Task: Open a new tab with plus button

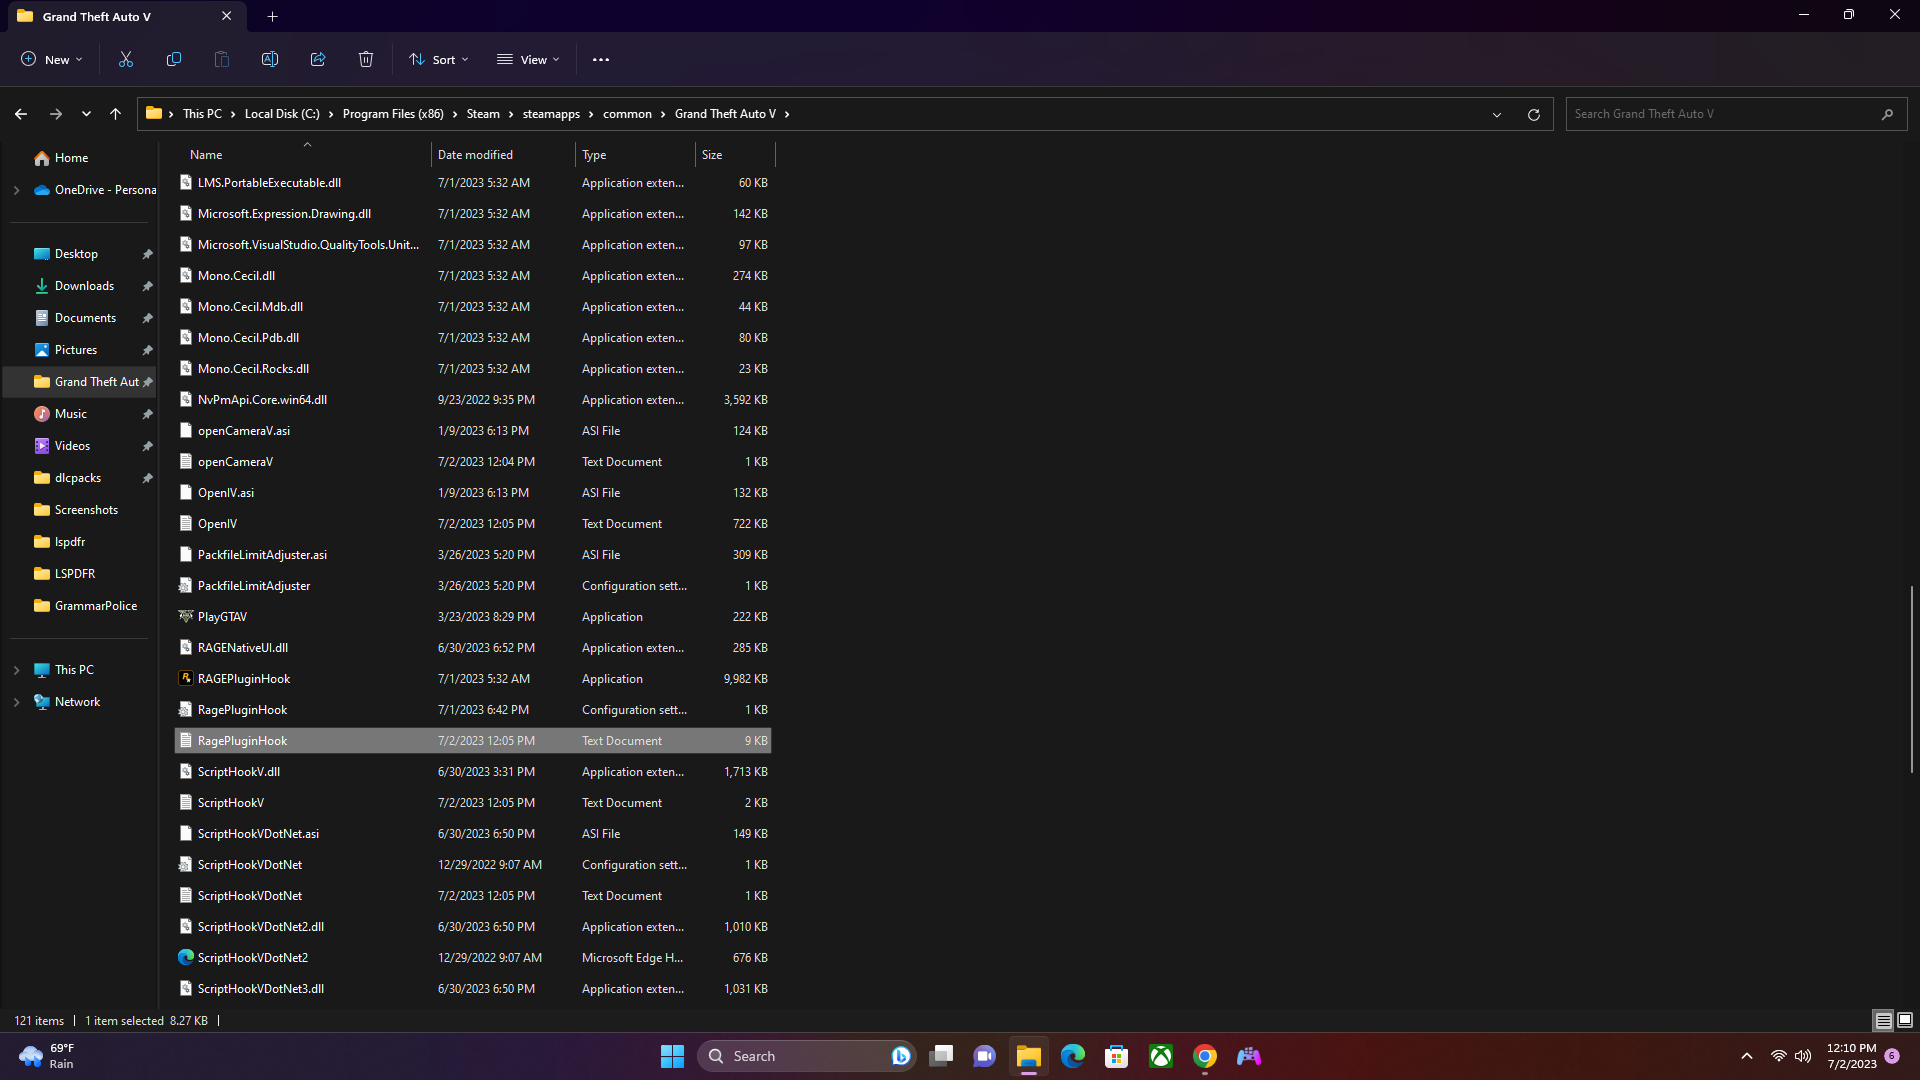Action: 272,16
